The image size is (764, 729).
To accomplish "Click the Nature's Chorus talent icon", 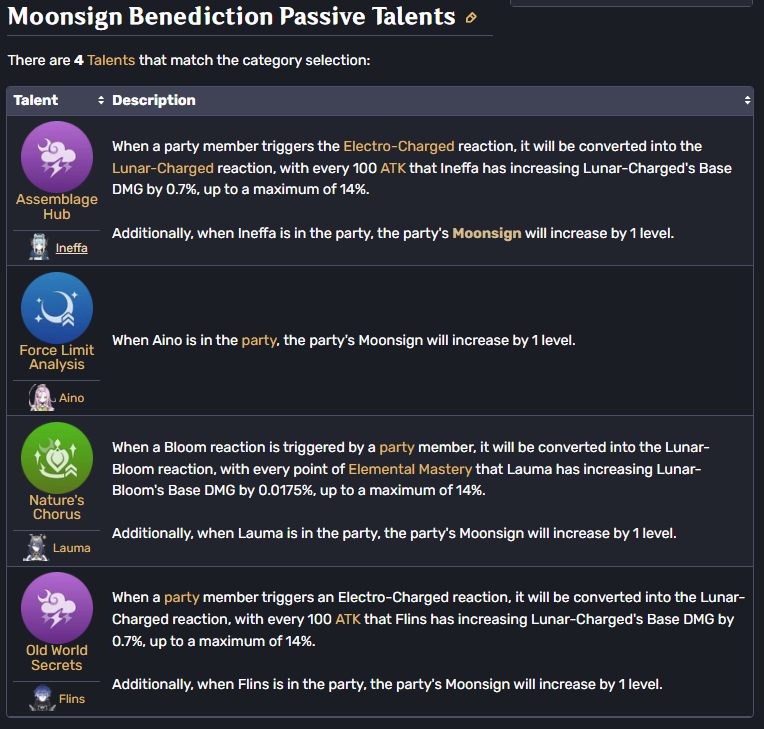I will click(x=57, y=458).
